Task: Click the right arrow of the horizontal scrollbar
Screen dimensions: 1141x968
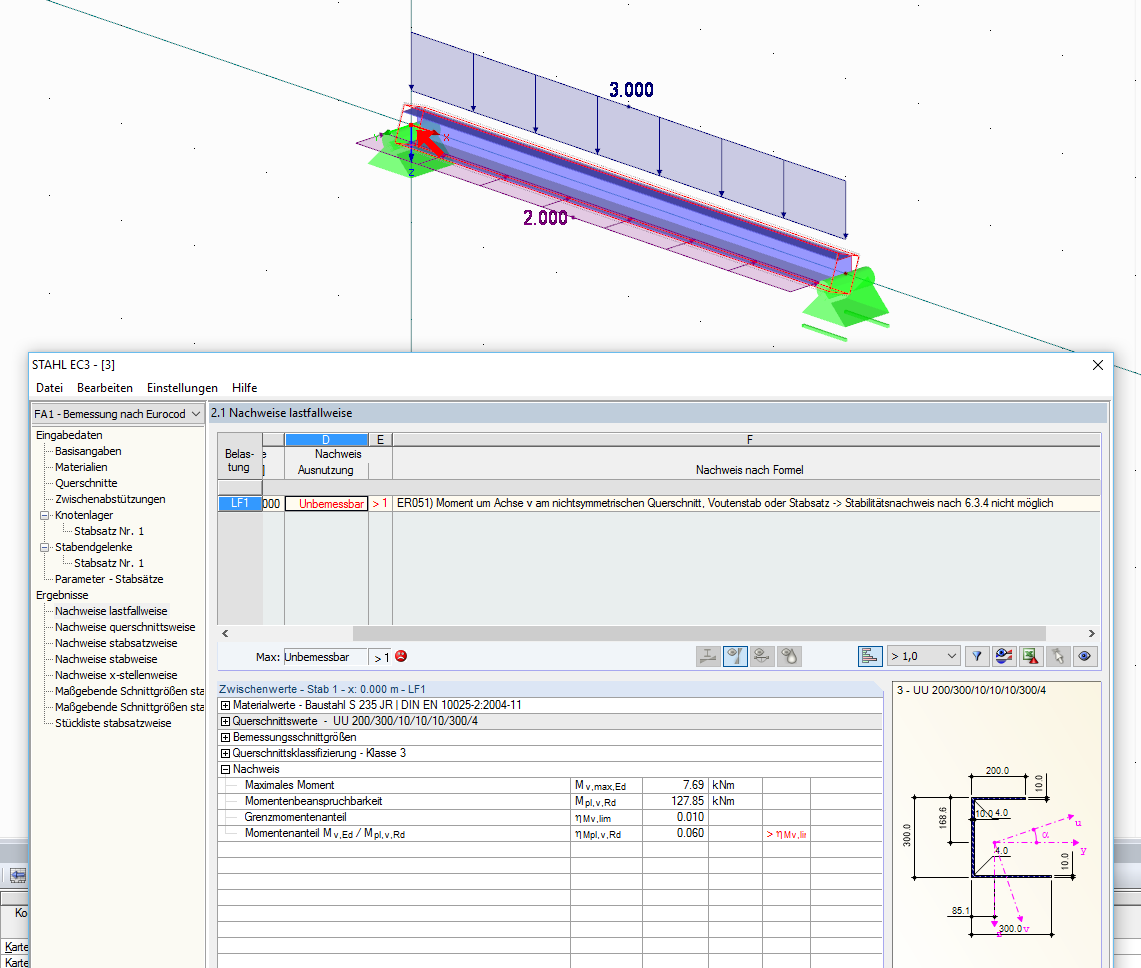Action: [1092, 634]
